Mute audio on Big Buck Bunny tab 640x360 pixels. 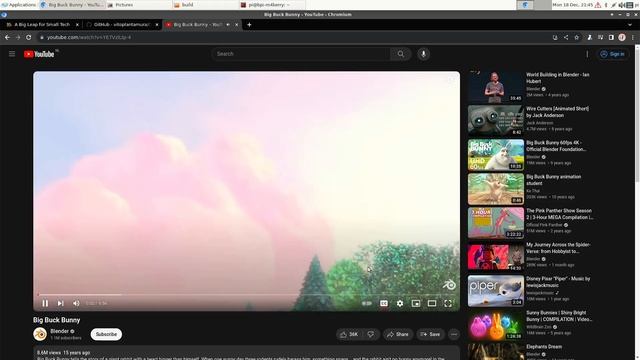point(228,24)
